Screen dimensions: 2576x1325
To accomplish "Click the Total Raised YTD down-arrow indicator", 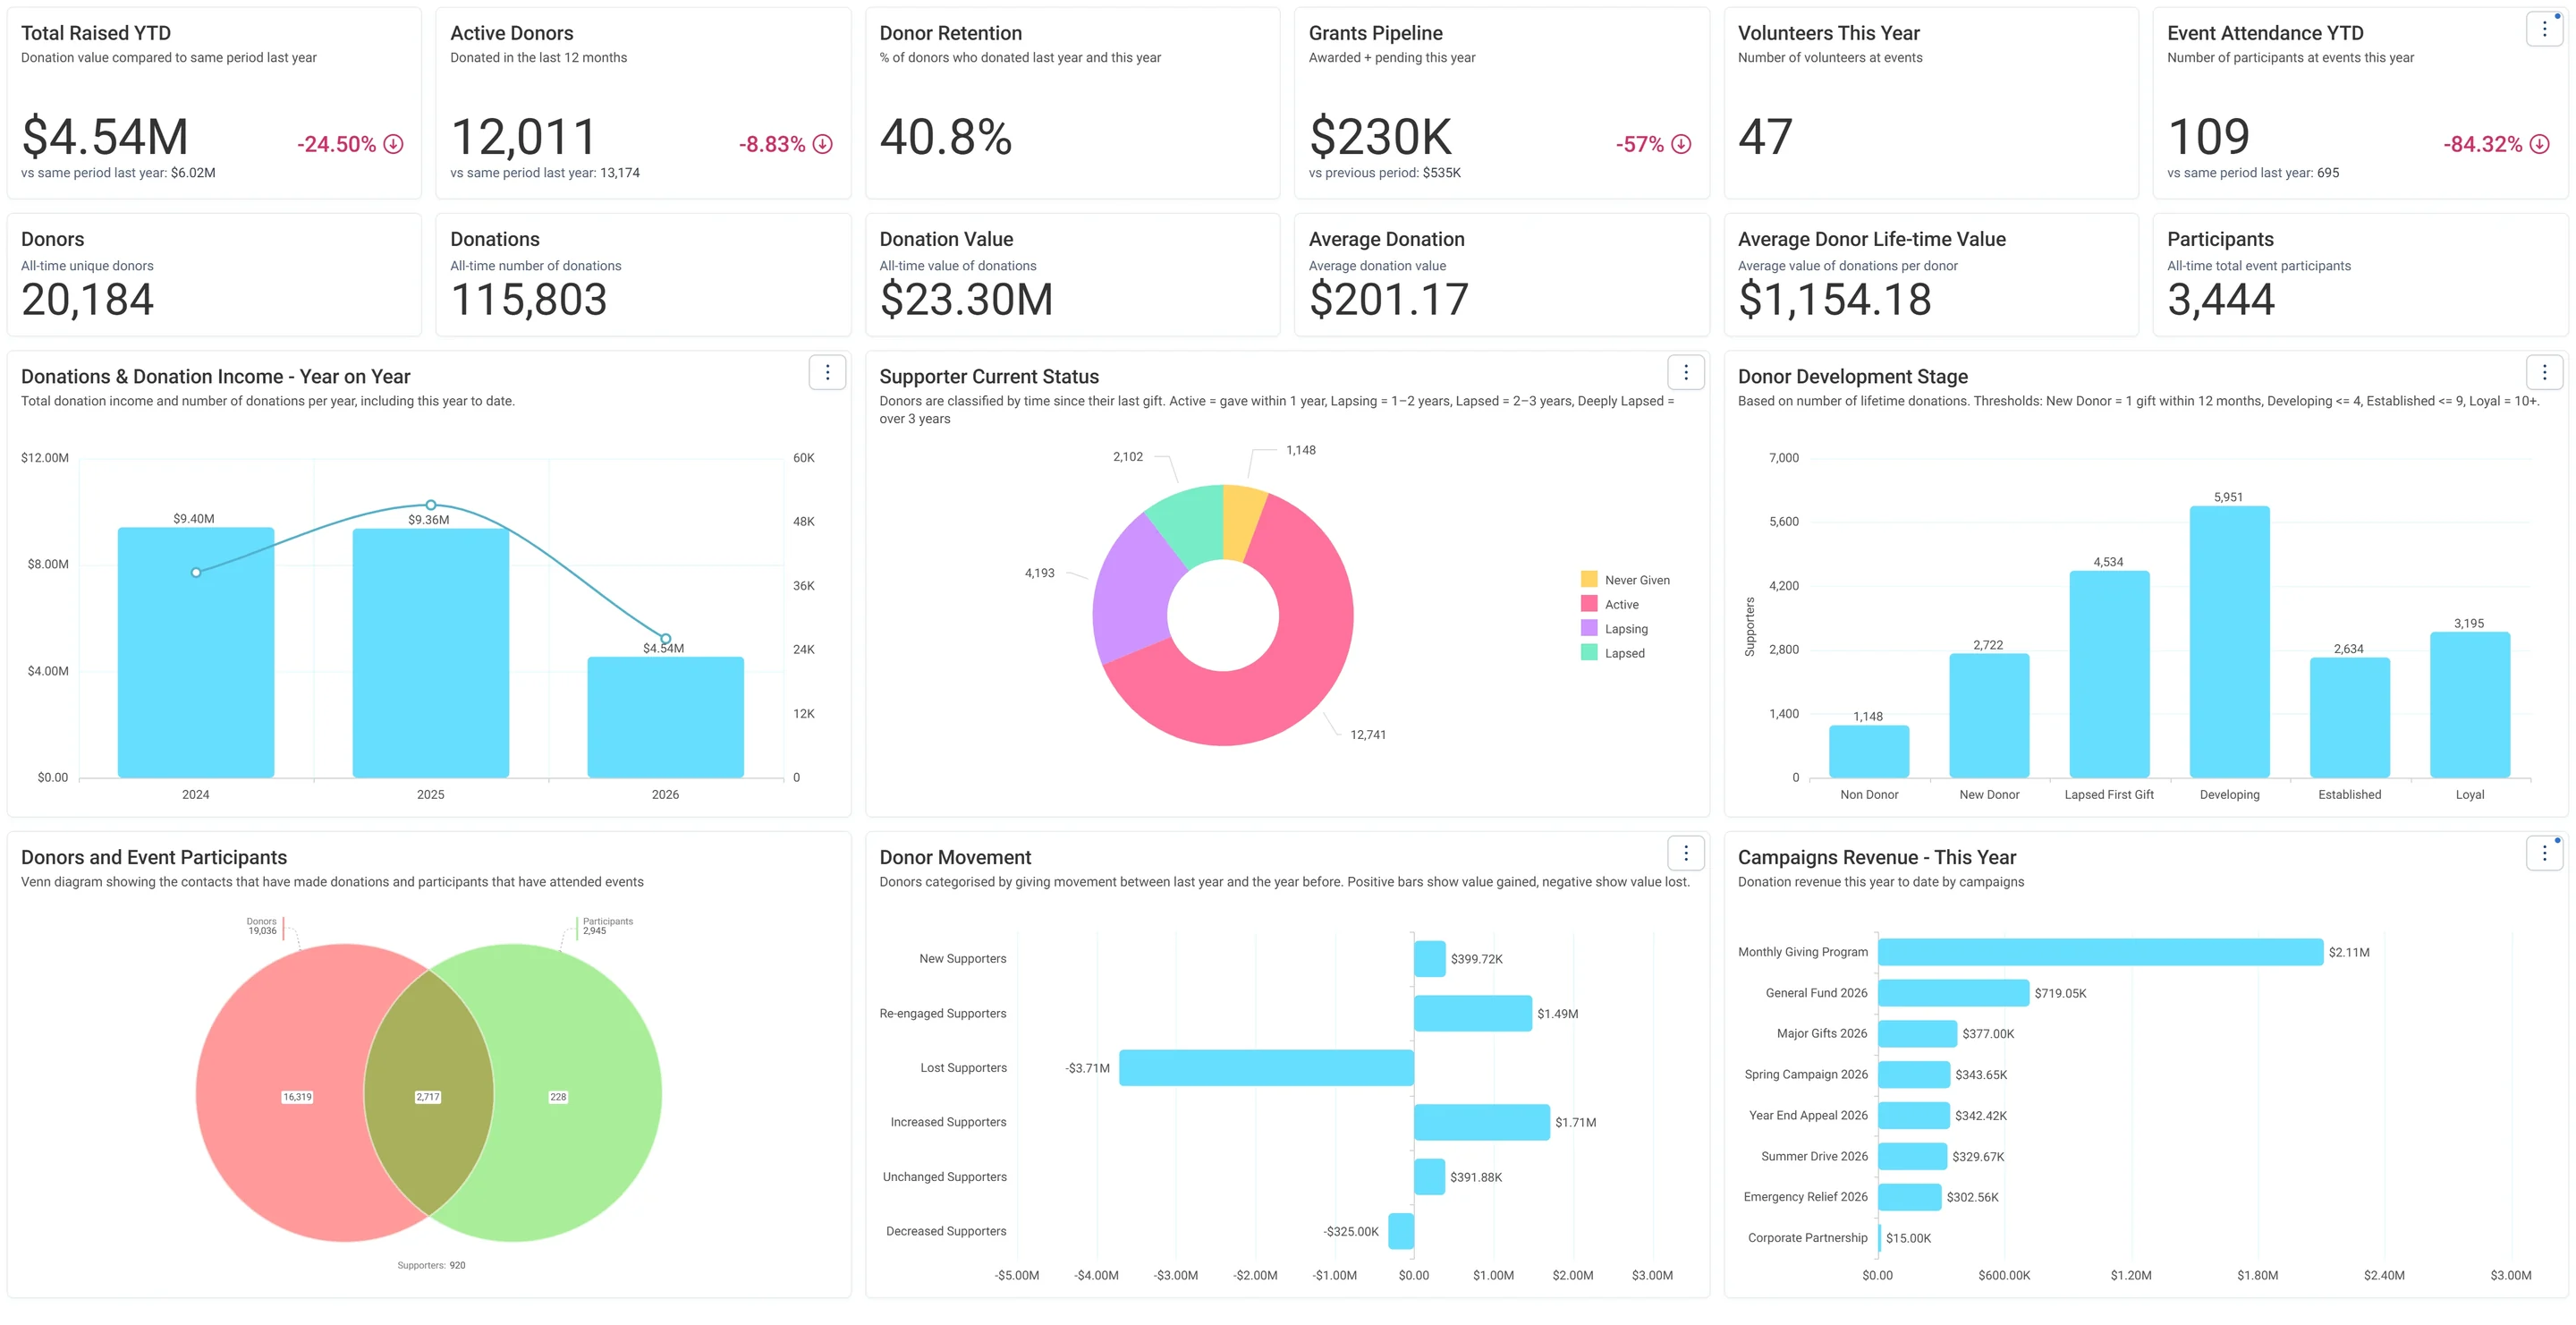I will tap(394, 144).
